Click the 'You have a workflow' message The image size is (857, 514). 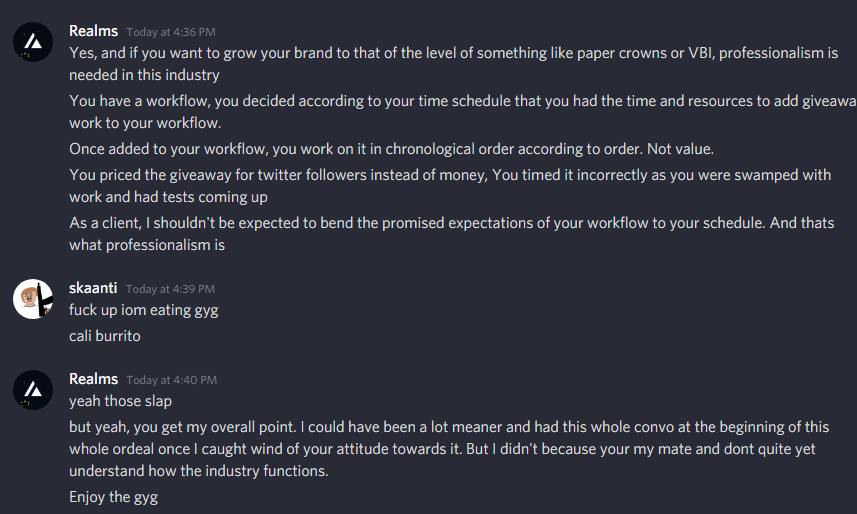coord(400,112)
